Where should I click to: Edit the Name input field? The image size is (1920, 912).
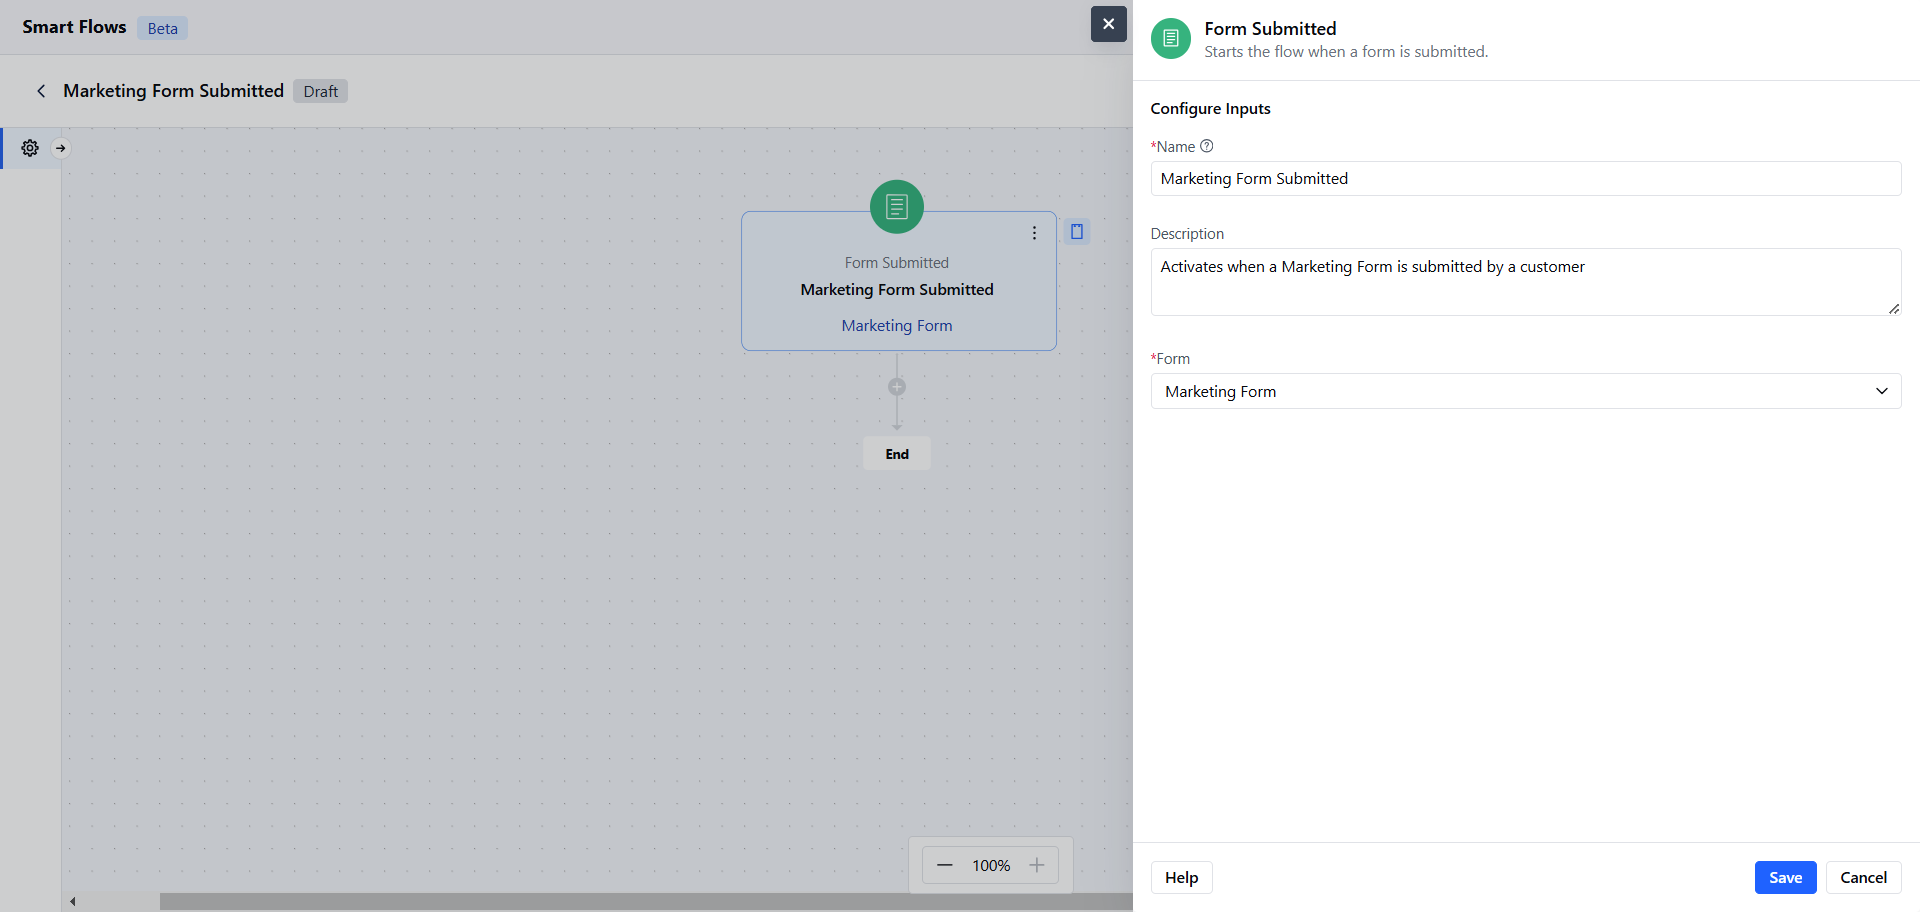pos(1526,179)
